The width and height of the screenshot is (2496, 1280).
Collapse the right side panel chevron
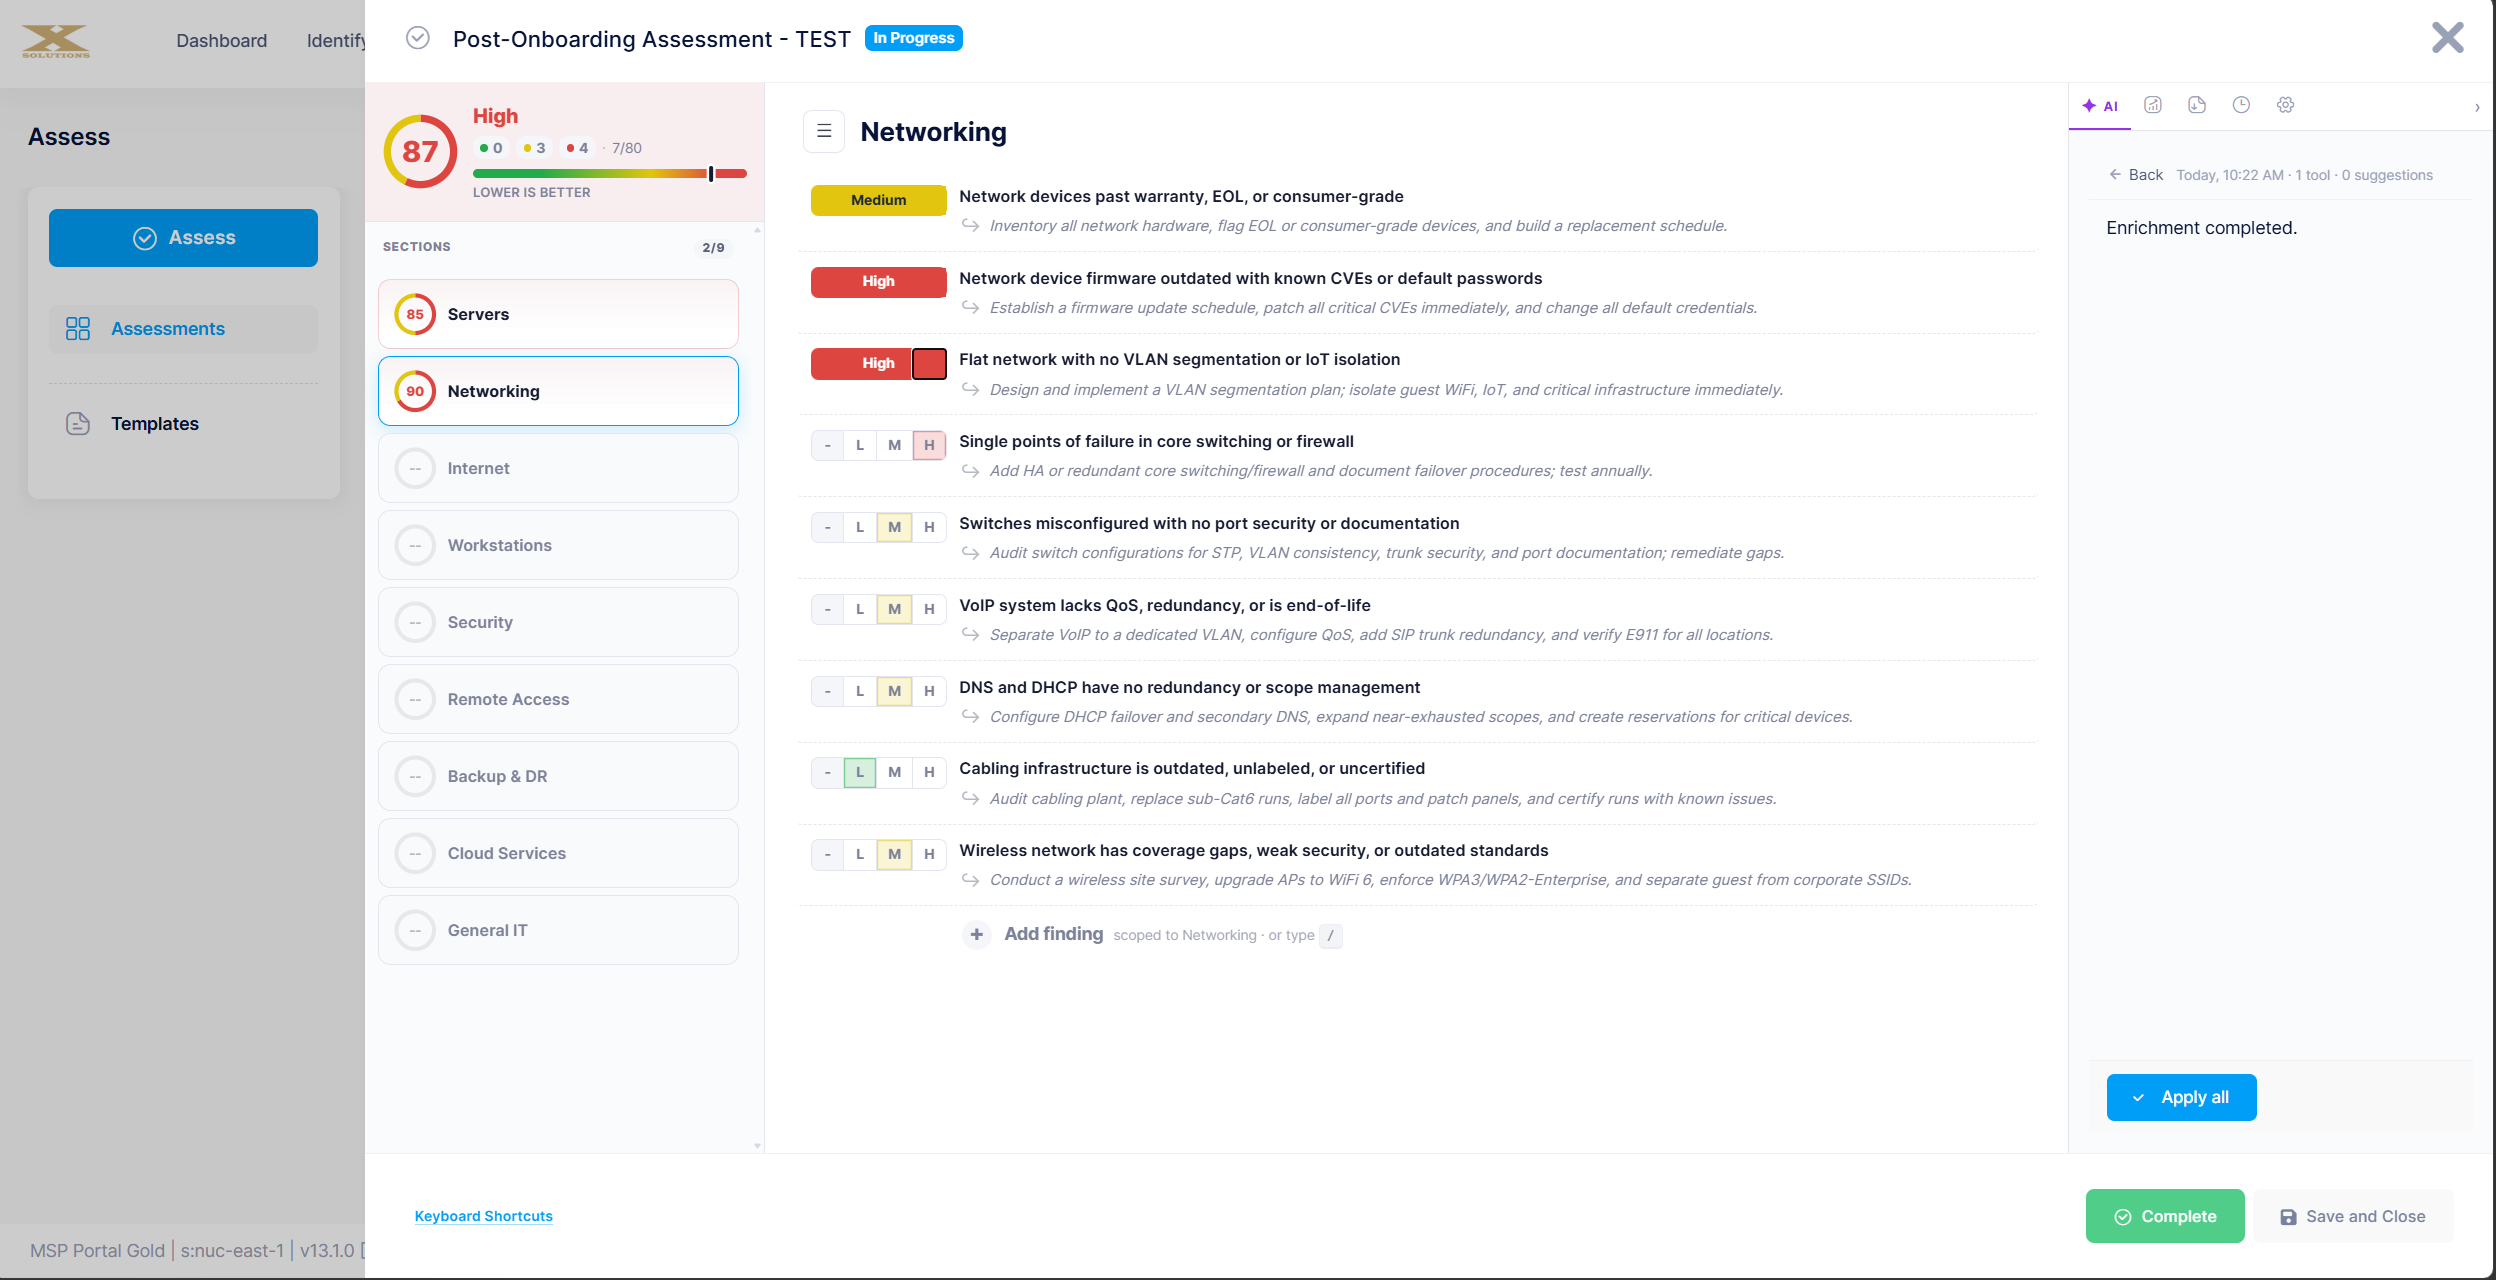tap(2477, 107)
